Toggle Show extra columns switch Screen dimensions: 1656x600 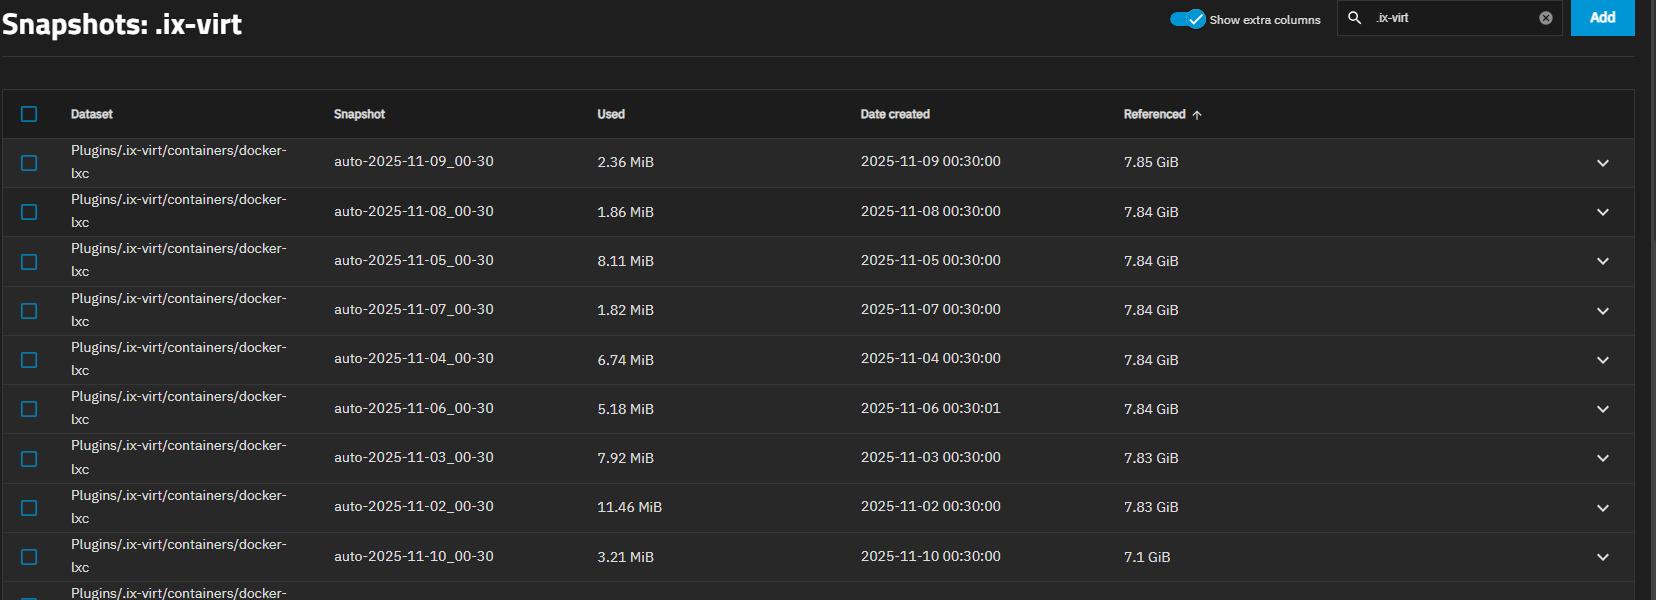click(1188, 19)
